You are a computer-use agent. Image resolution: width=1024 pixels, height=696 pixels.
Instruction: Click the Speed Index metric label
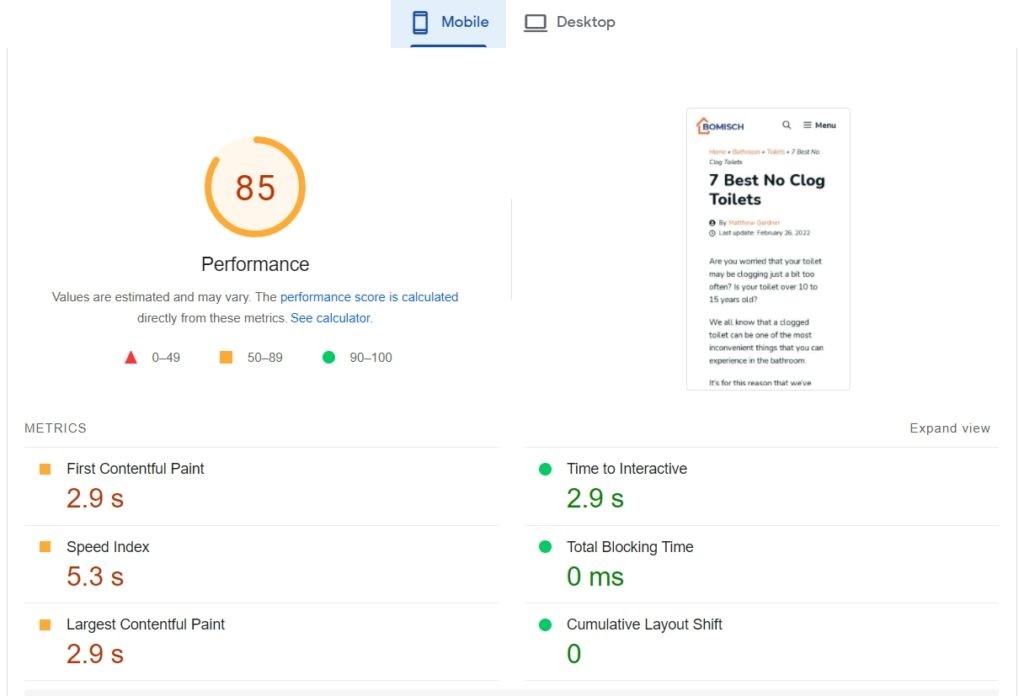click(108, 547)
